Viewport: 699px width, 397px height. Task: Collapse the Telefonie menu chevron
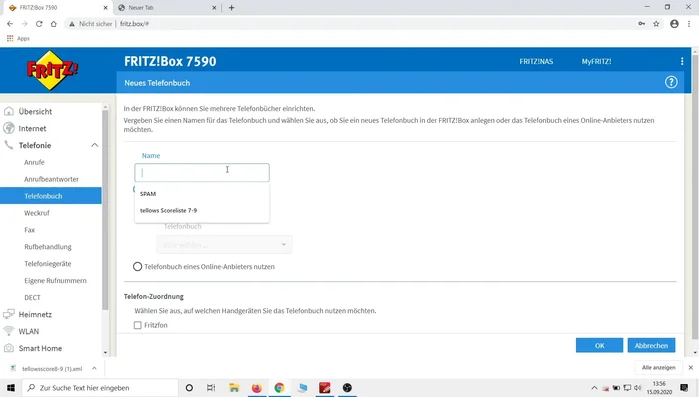[95, 145]
